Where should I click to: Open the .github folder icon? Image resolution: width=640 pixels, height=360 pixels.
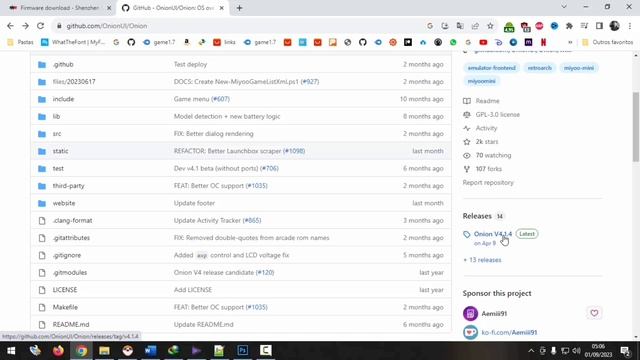[x=42, y=64]
